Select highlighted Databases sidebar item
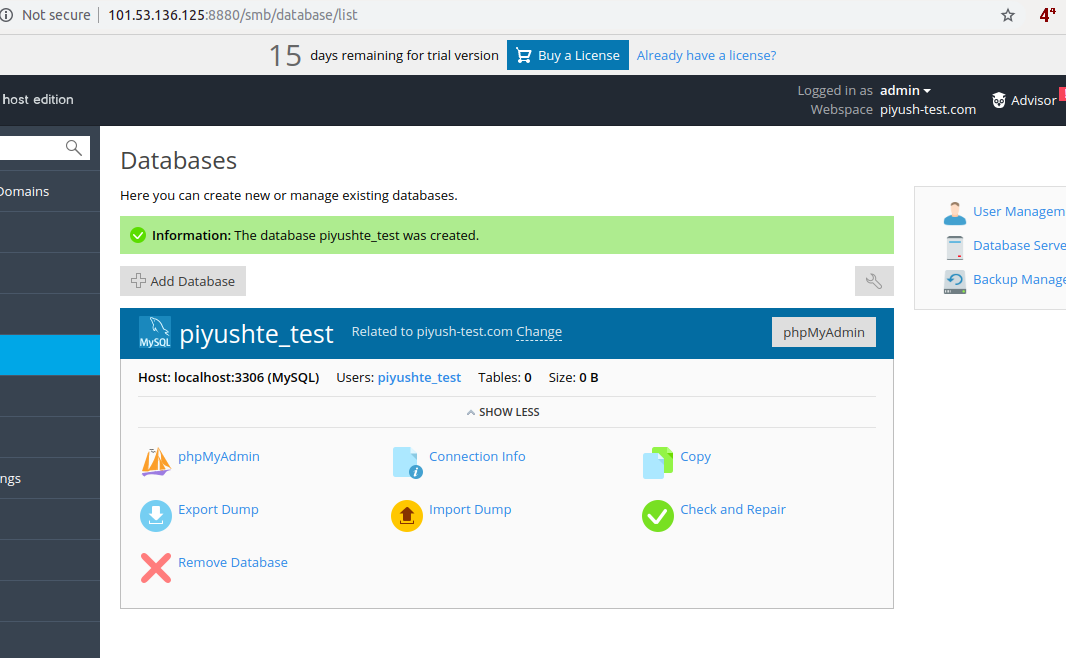Screen dimensions: 1066x658 50,355
